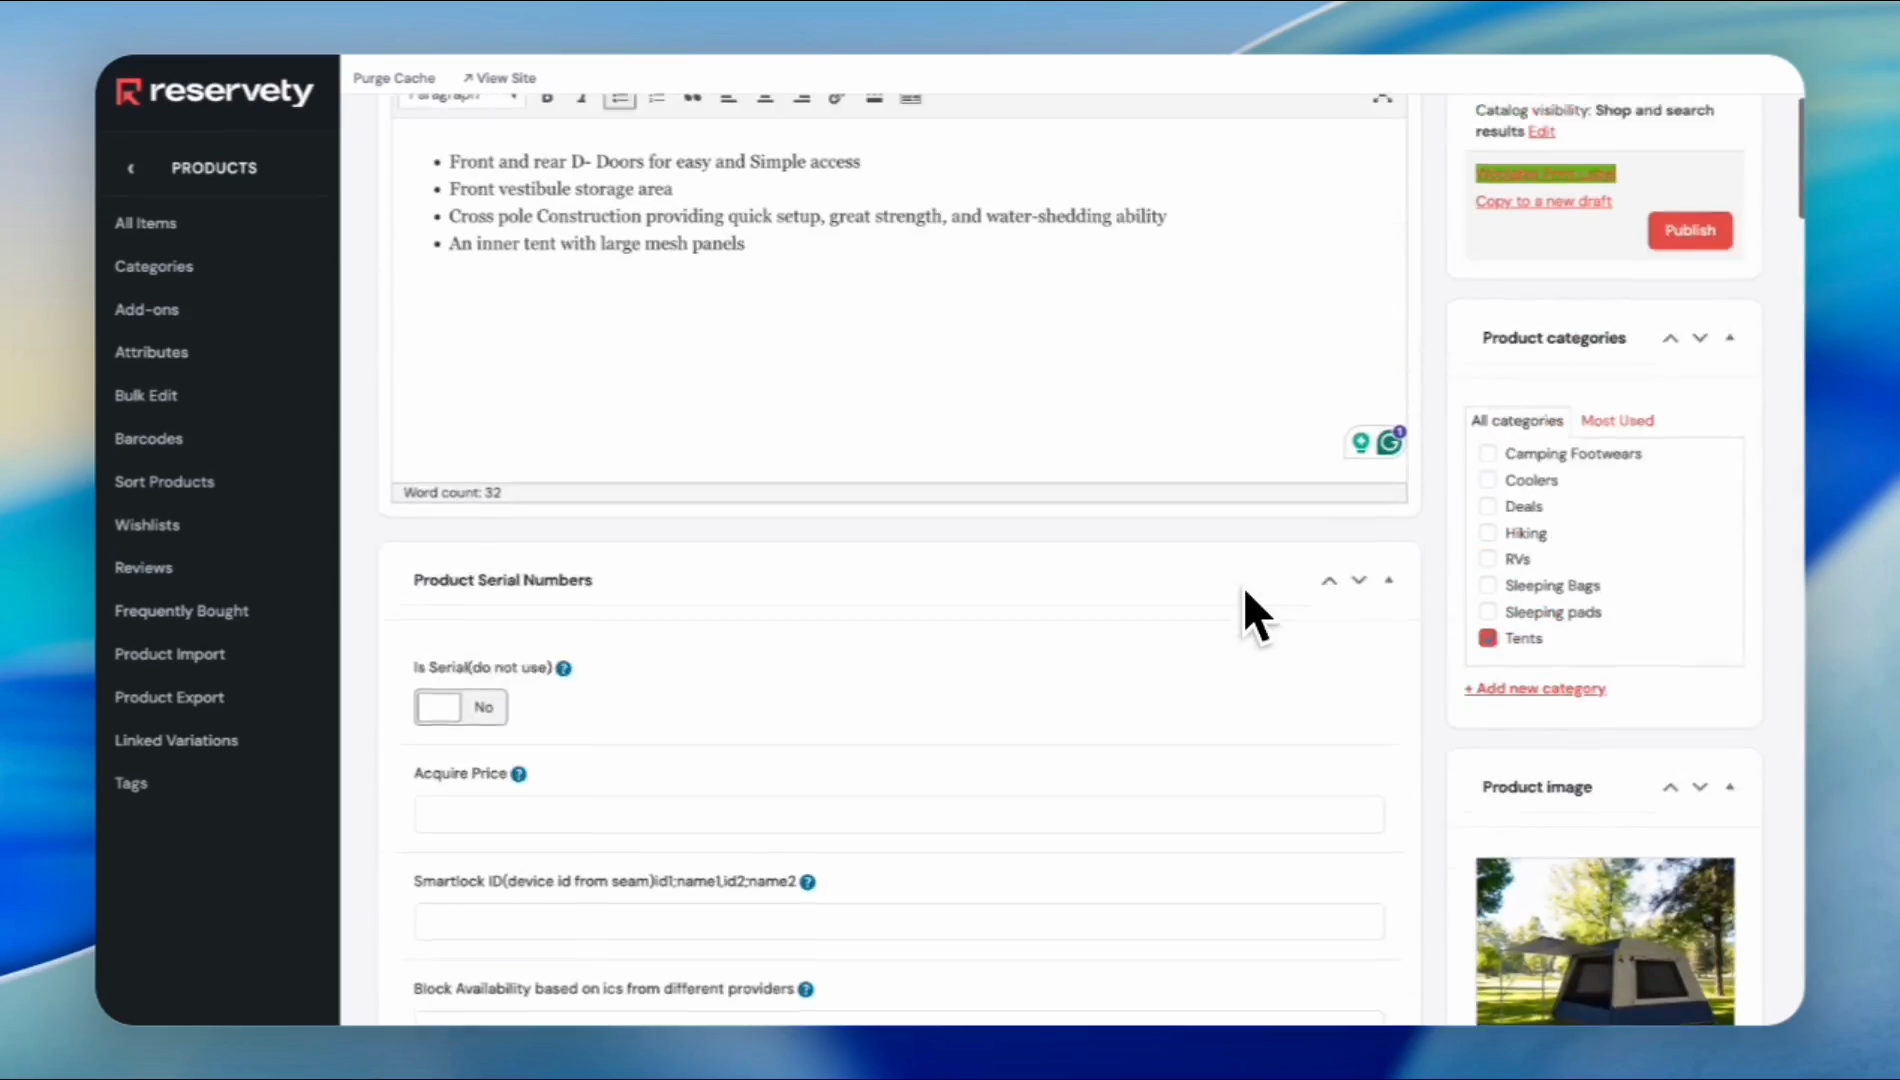Toggle the Is Serial switch
This screenshot has width=1900, height=1080.
coord(460,707)
